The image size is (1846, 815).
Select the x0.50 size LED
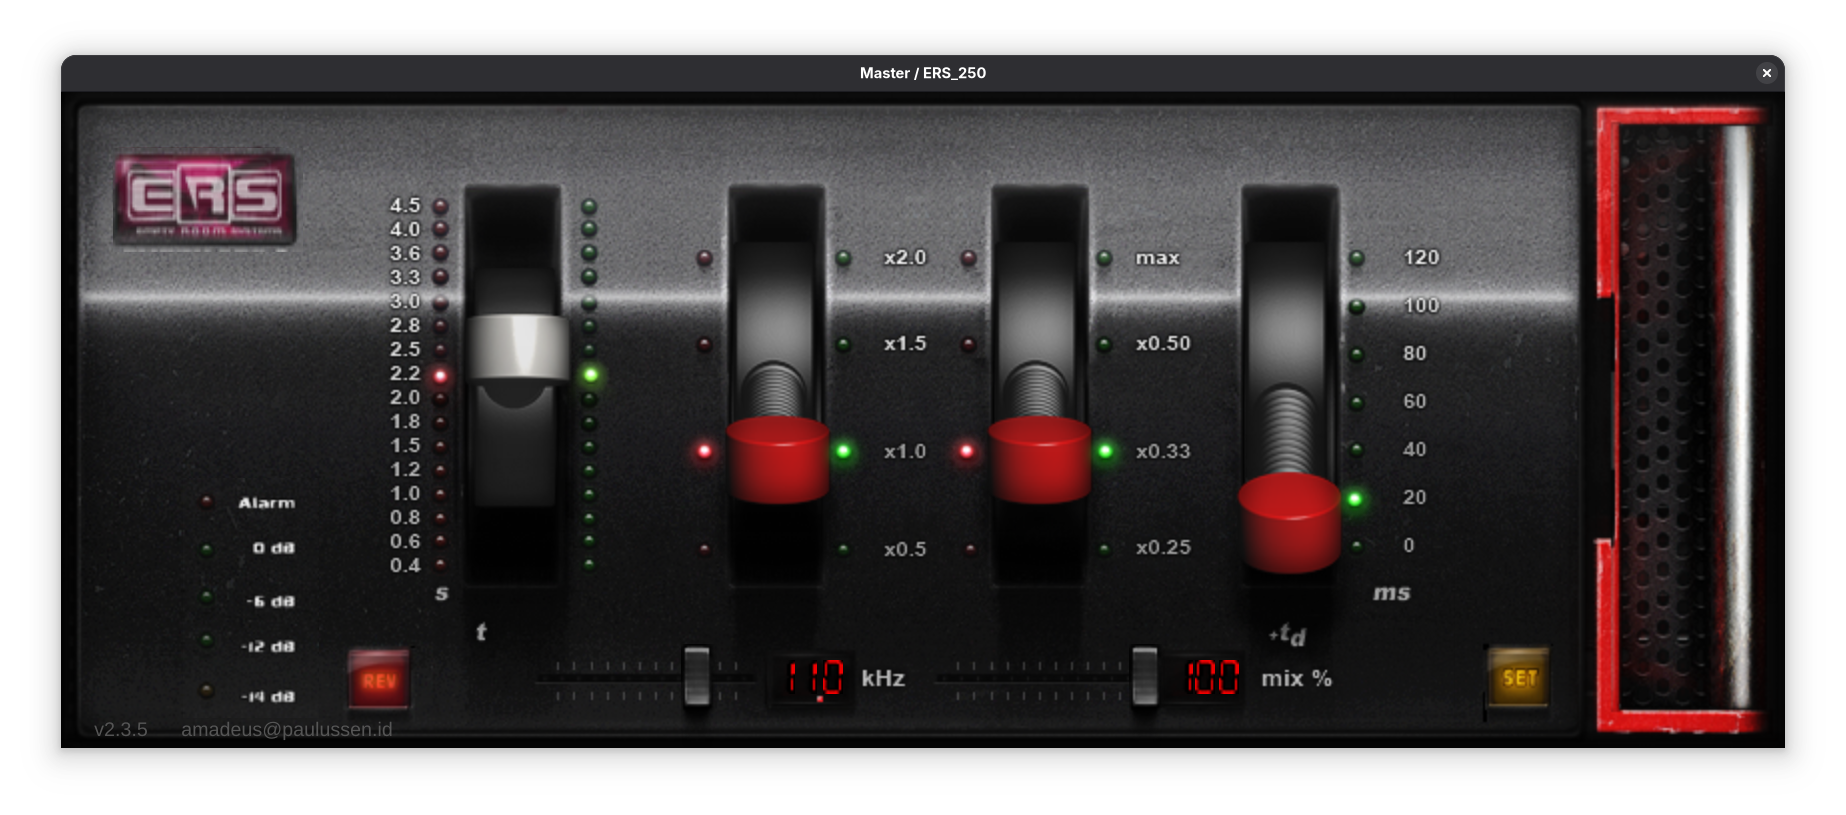(1104, 345)
